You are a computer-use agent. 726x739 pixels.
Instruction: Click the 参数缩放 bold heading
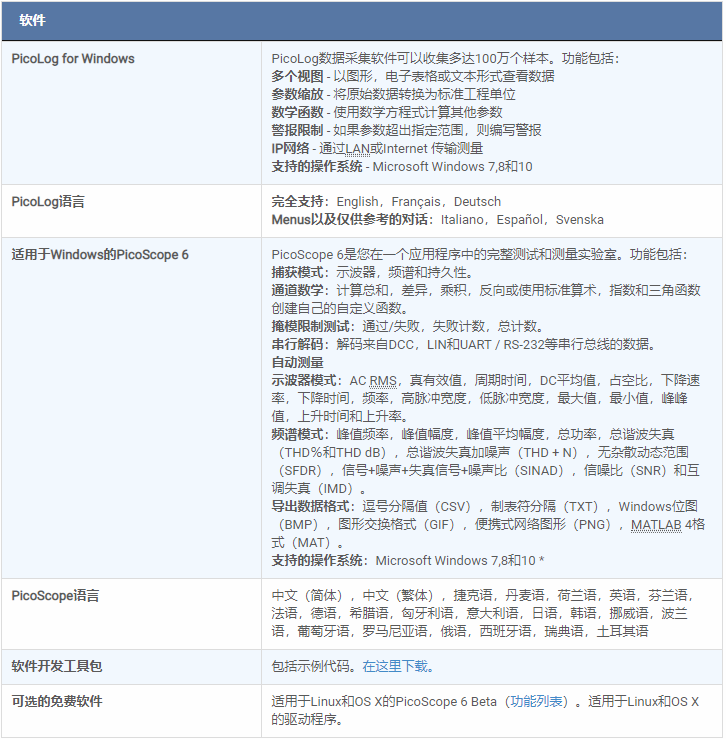point(297,94)
